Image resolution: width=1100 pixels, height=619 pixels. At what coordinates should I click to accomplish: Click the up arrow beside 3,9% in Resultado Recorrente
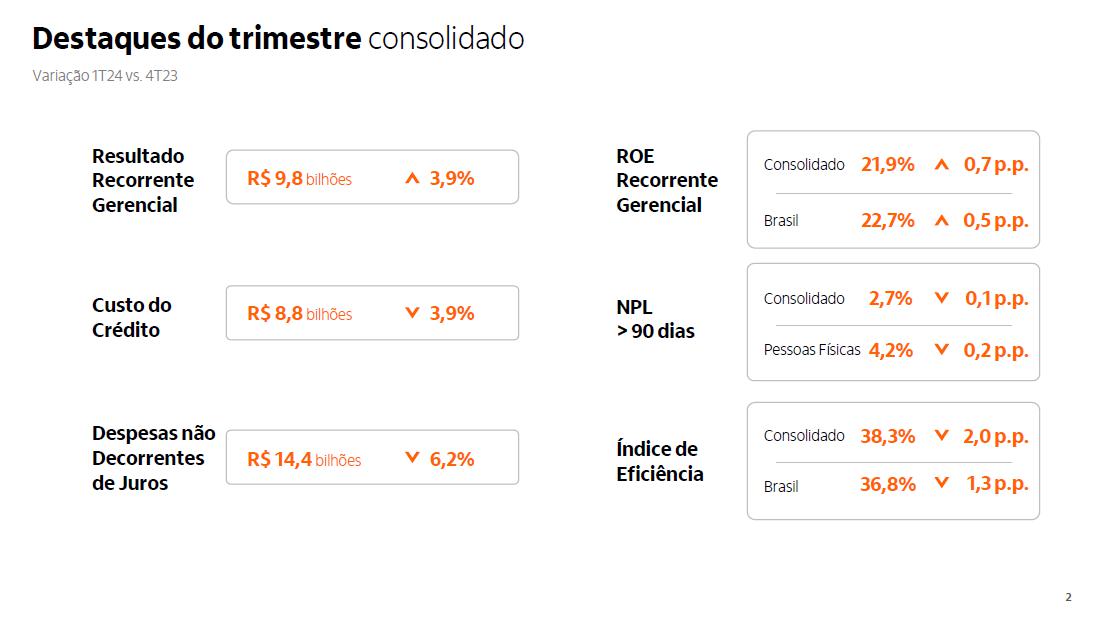coord(411,179)
